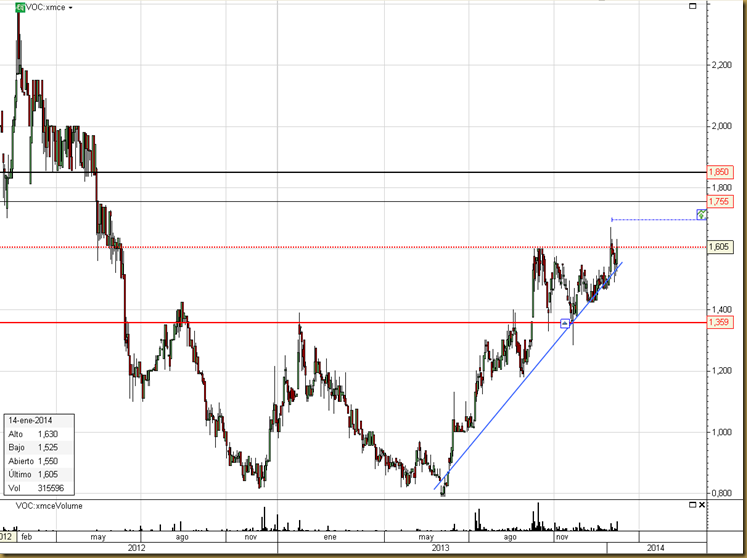Click the 2,200 price axis label
747x558 pixels.
coord(721,65)
